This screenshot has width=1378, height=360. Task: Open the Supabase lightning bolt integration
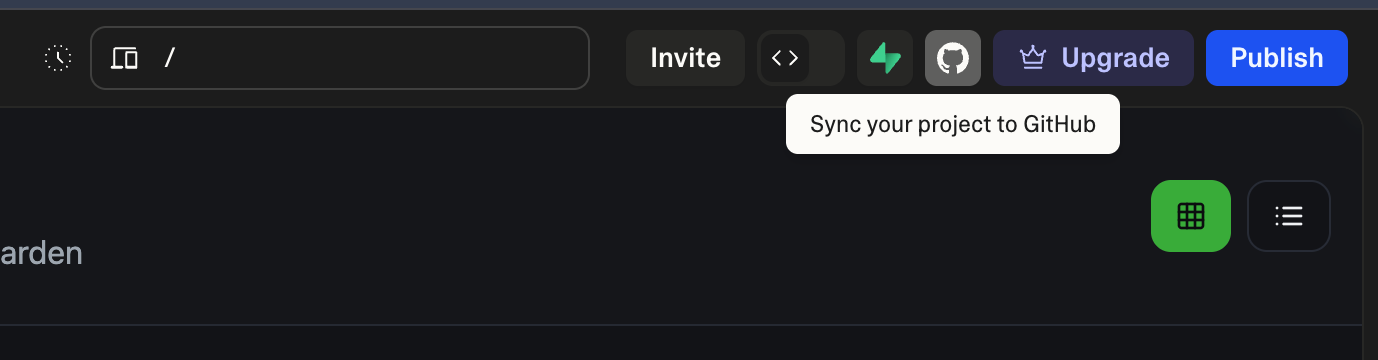[885, 58]
